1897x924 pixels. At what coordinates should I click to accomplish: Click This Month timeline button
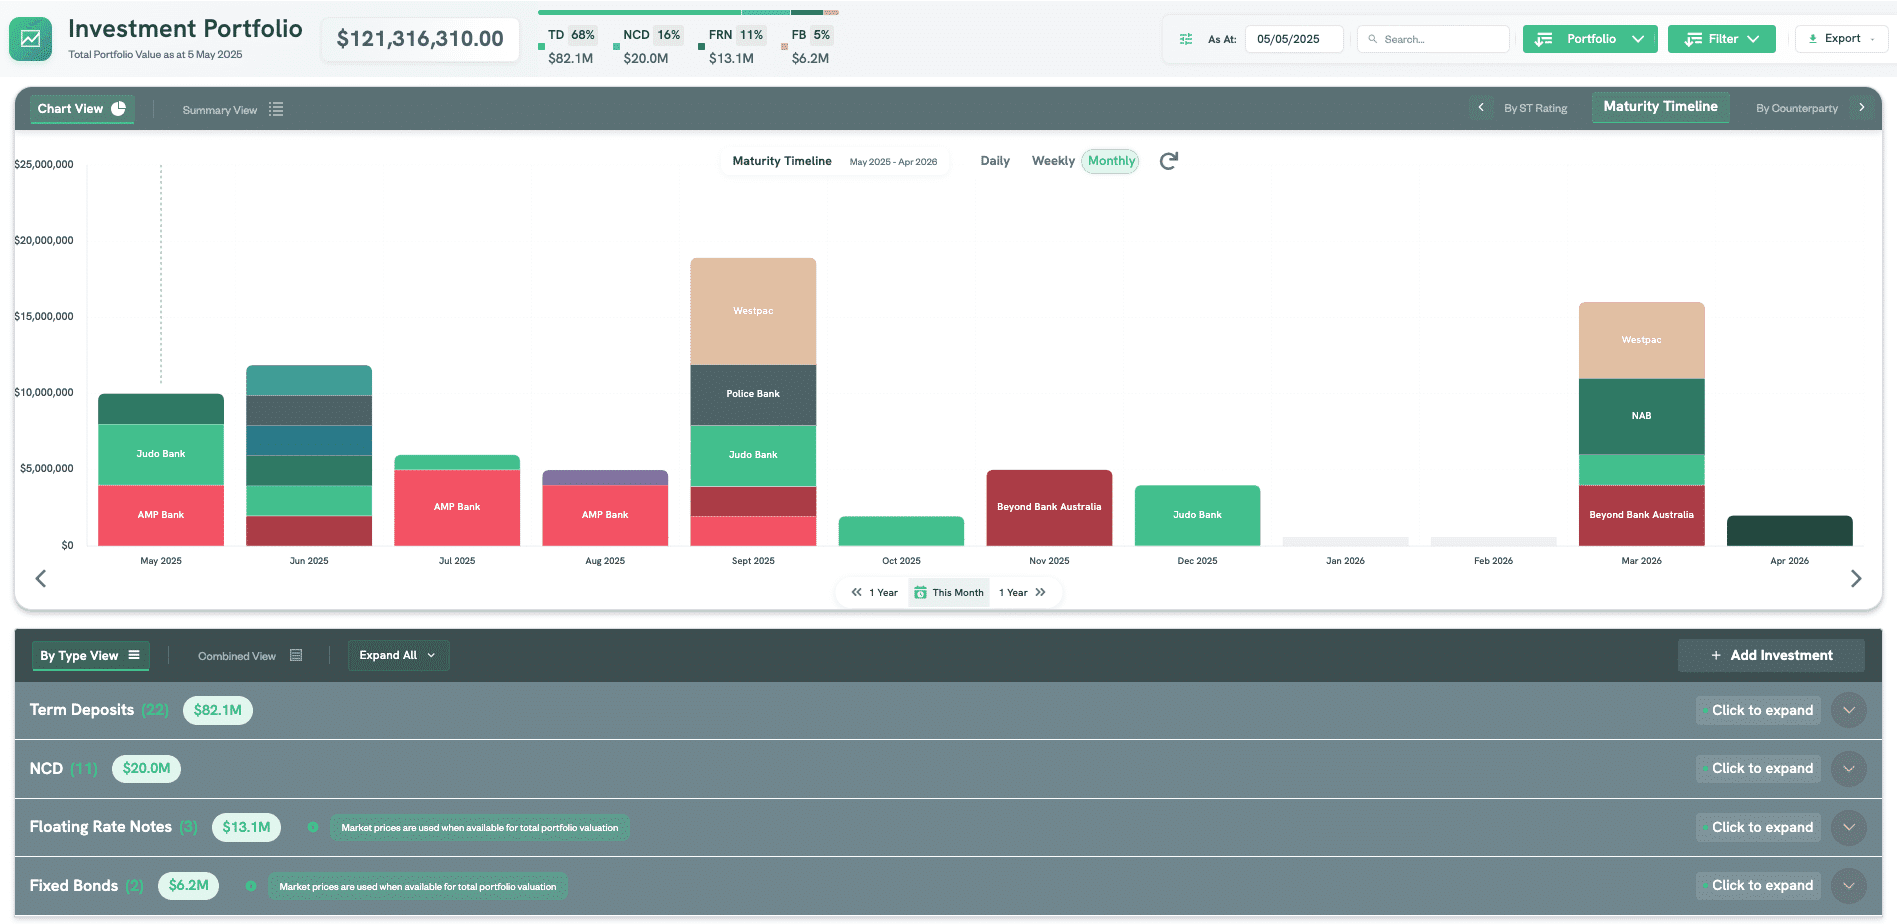(x=949, y=593)
